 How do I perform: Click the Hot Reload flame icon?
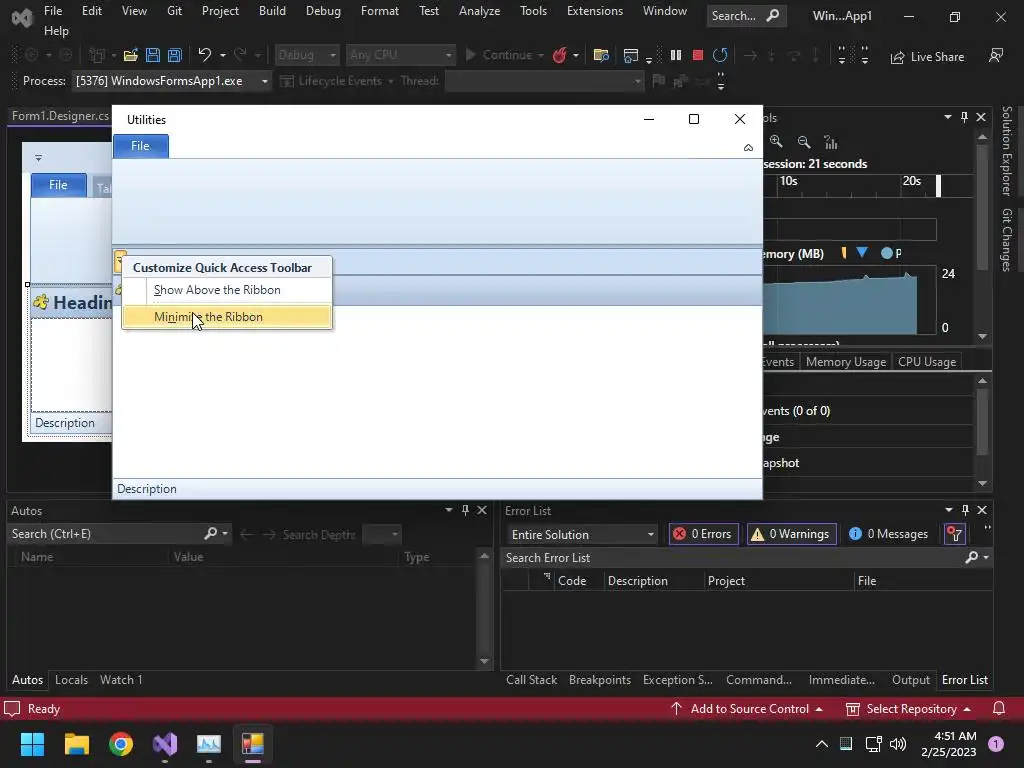559,56
